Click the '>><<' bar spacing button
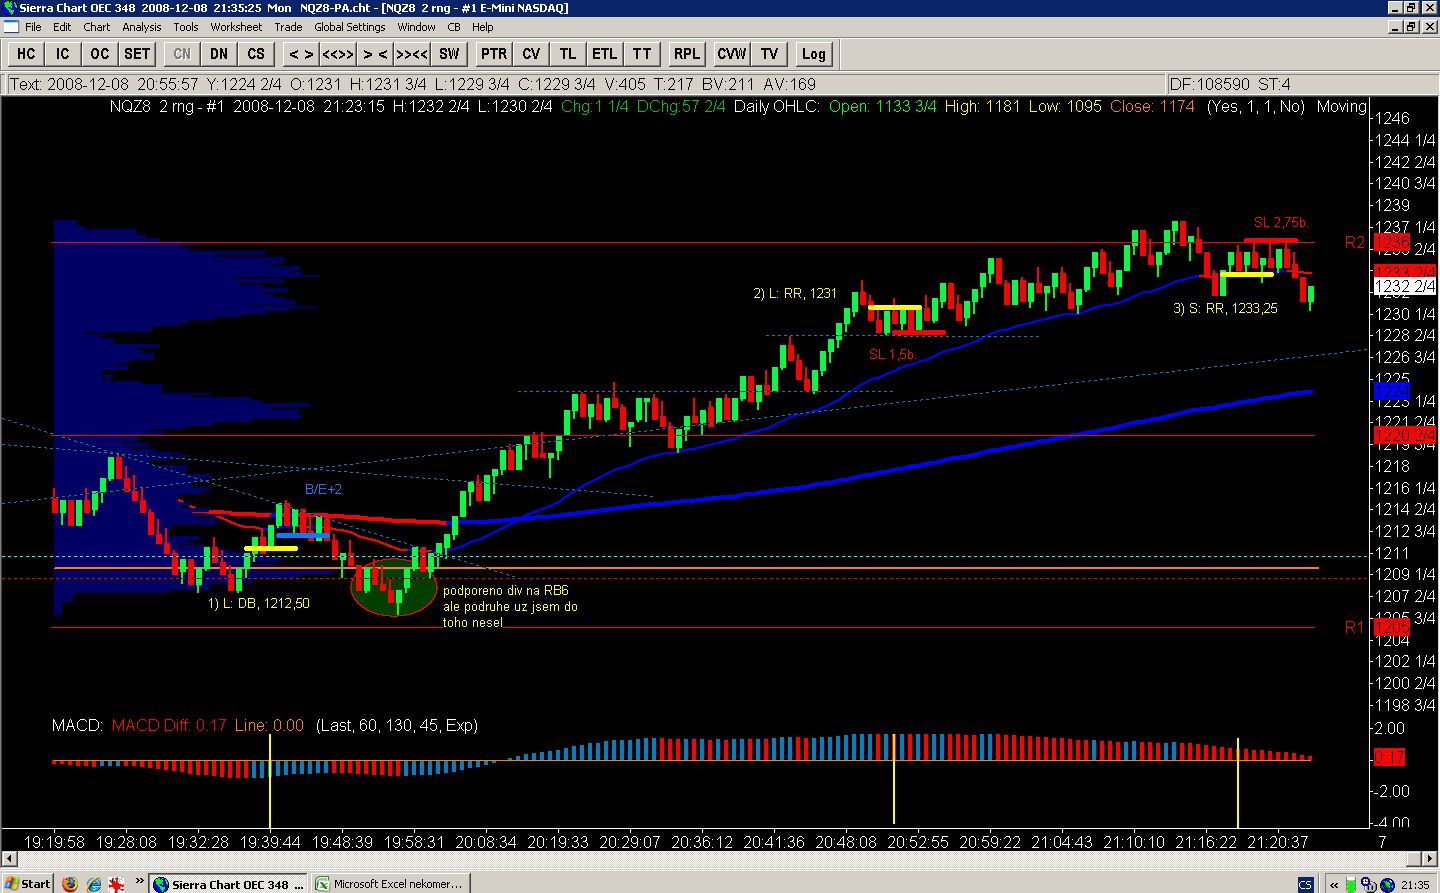 412,54
